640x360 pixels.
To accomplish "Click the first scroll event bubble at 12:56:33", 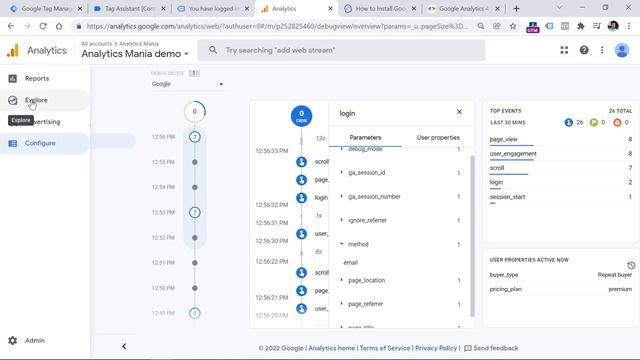I will tap(302, 162).
